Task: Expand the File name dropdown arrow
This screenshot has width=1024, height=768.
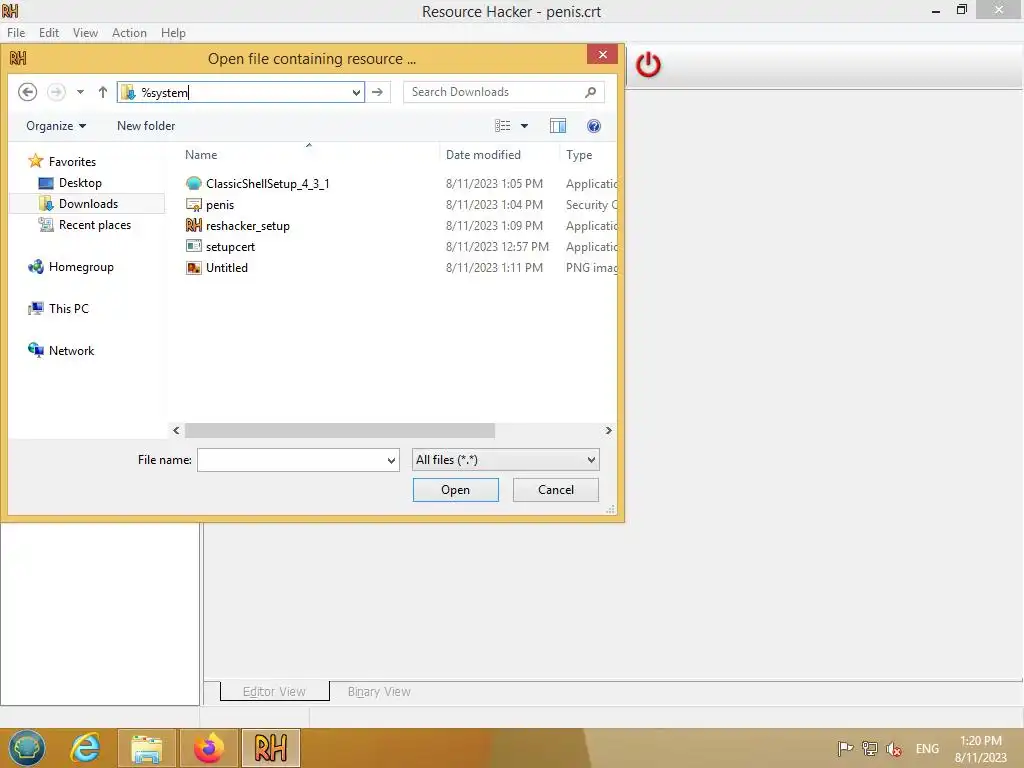Action: click(x=391, y=460)
